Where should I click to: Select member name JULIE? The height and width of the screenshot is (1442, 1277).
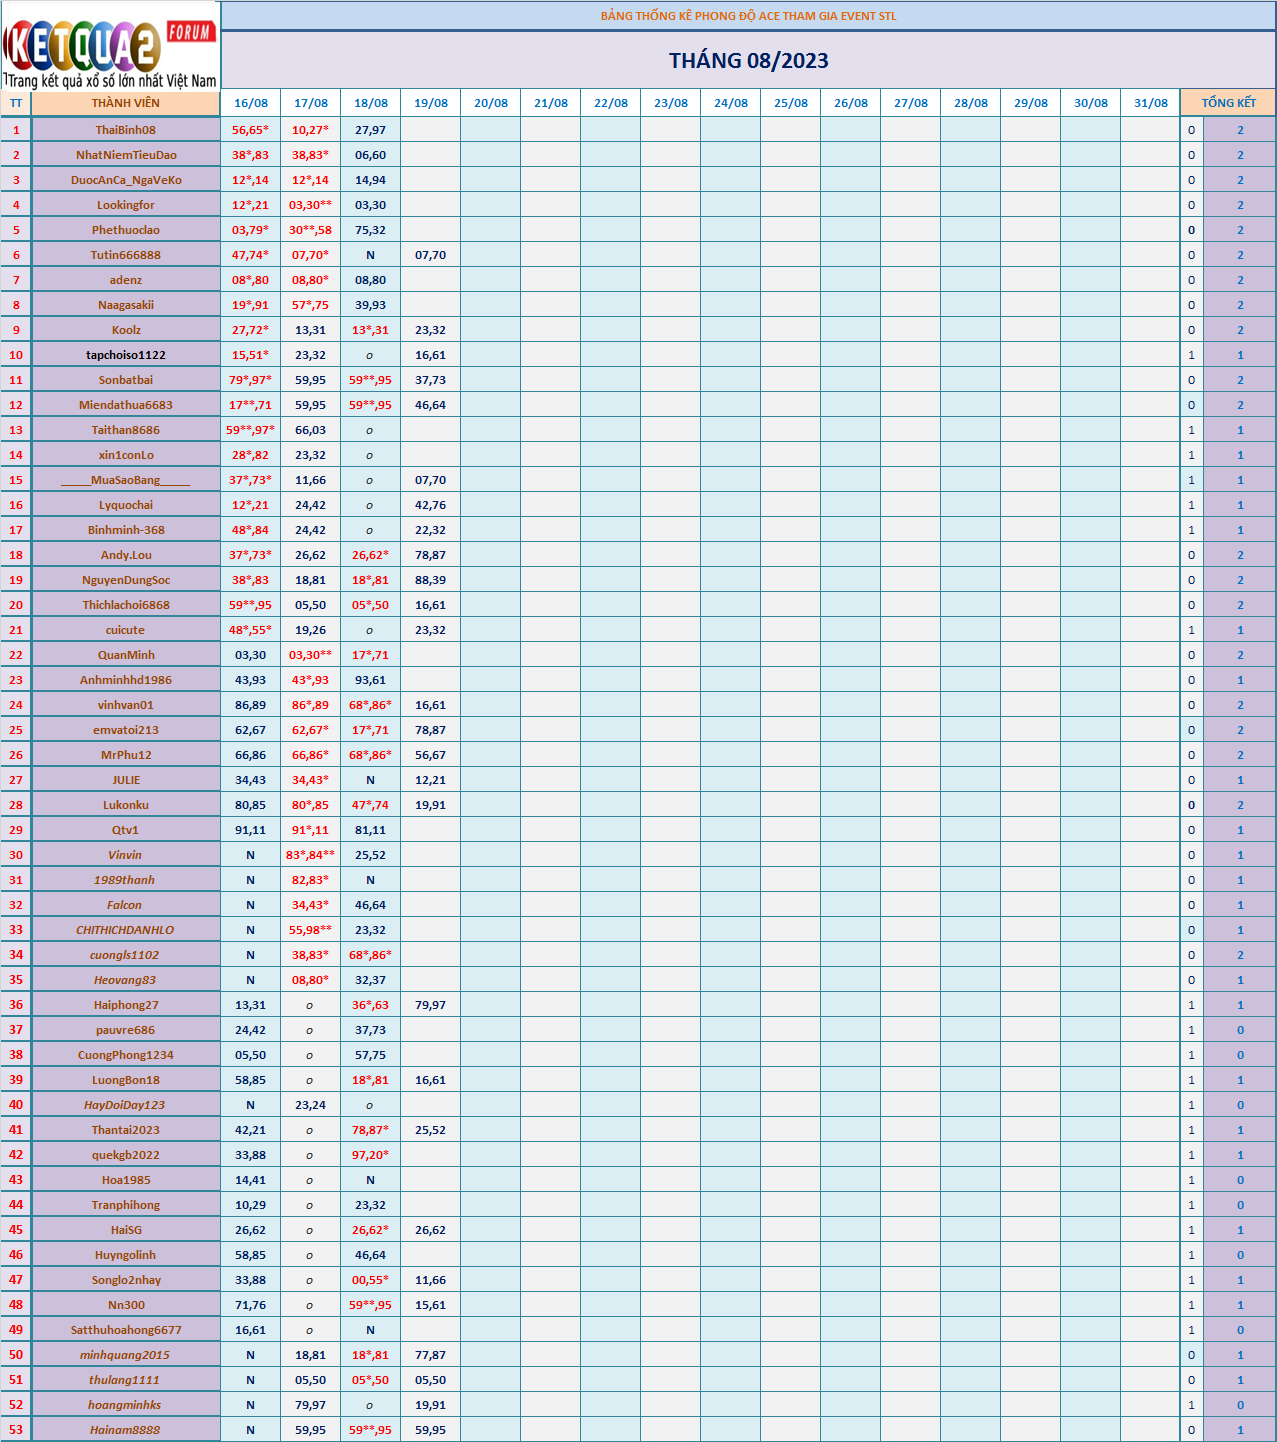click(126, 780)
